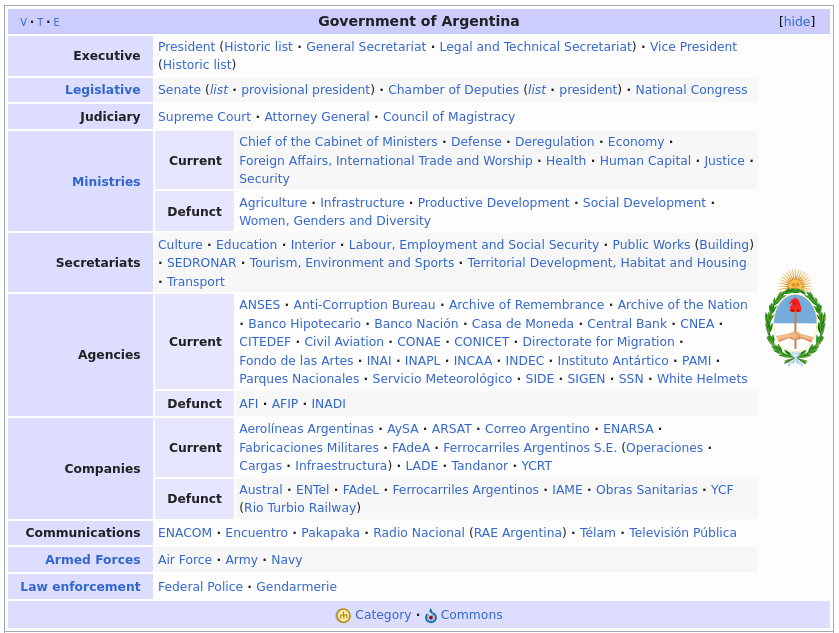Open Legal and Technical Secretariat link
Screen dimensions: 839x633
[x=536, y=47]
